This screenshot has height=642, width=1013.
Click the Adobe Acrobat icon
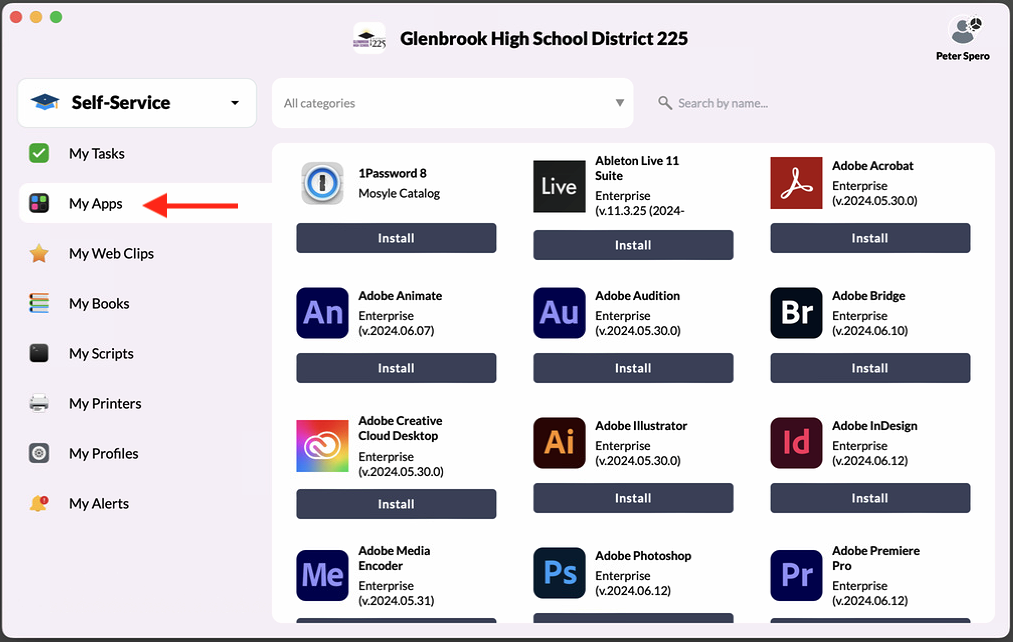(796, 183)
